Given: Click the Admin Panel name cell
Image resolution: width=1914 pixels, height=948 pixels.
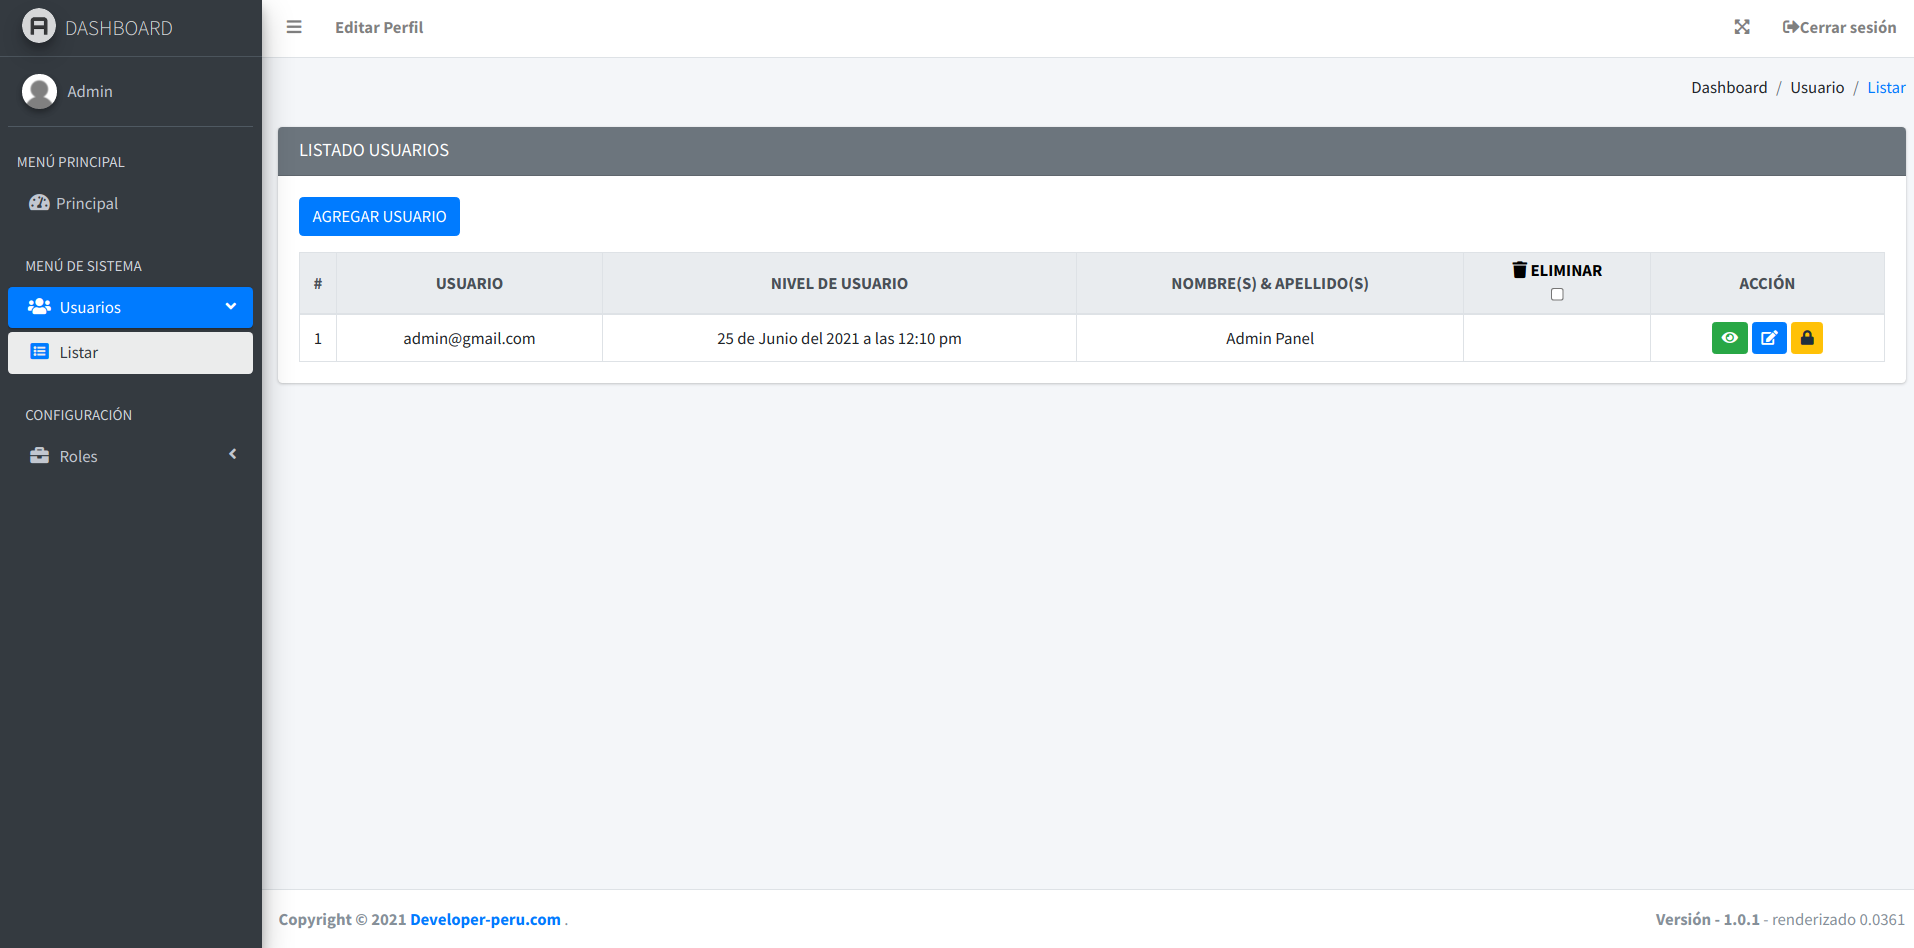Looking at the screenshot, I should point(1270,338).
